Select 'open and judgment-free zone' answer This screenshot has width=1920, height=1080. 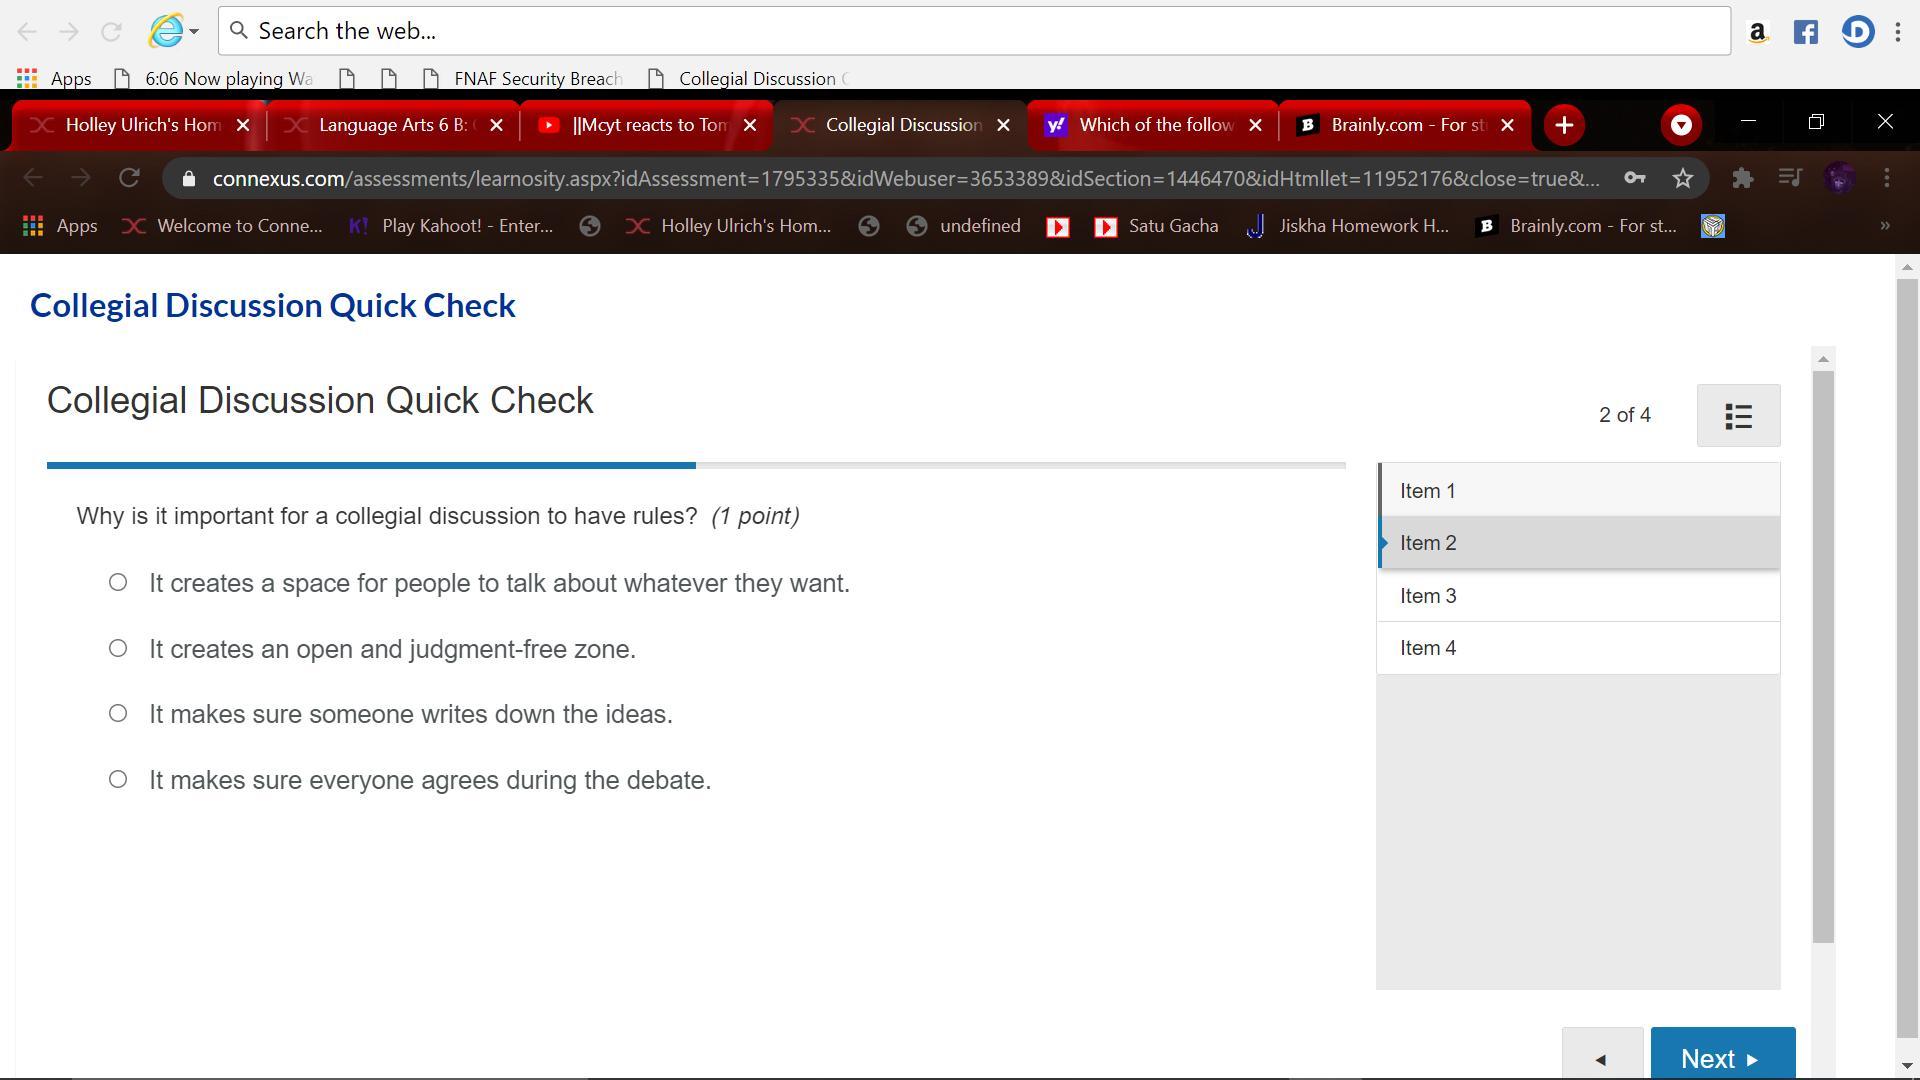118,649
